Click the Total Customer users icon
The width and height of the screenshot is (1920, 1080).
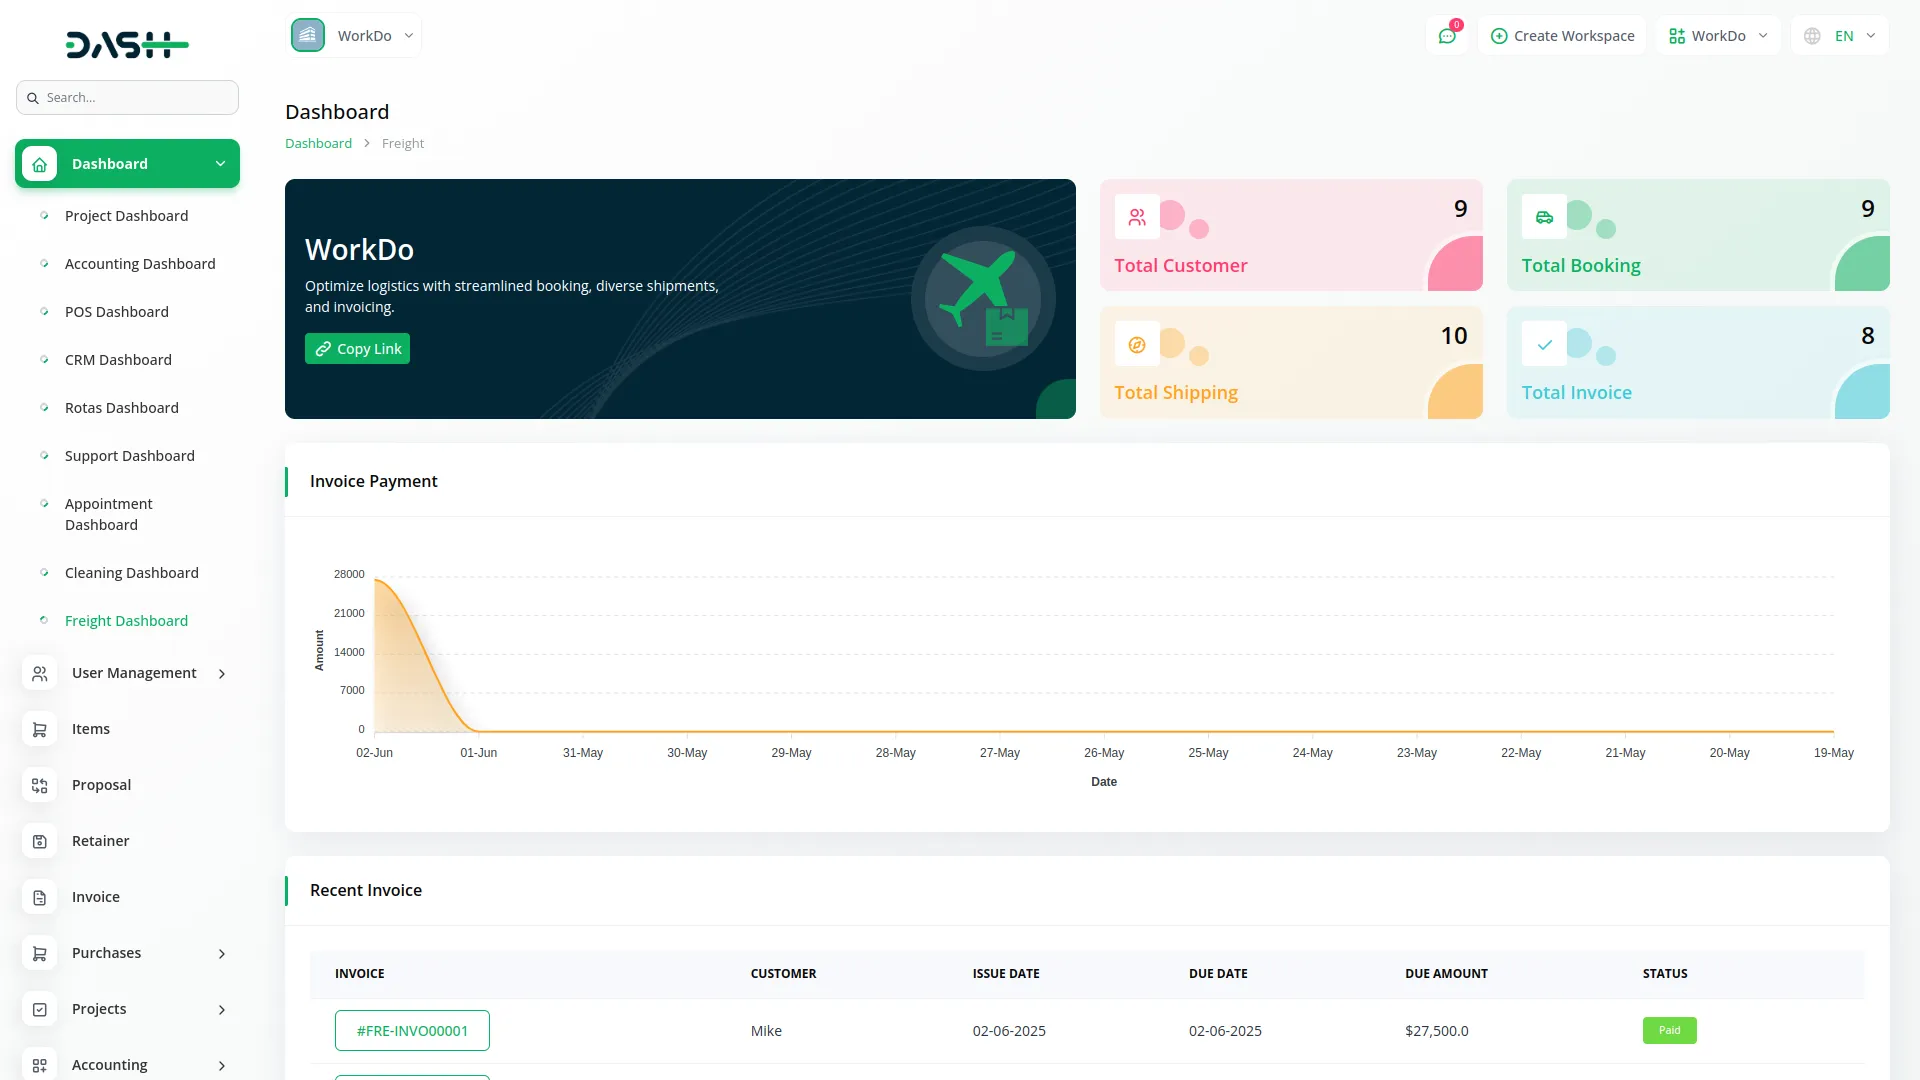(x=1137, y=217)
